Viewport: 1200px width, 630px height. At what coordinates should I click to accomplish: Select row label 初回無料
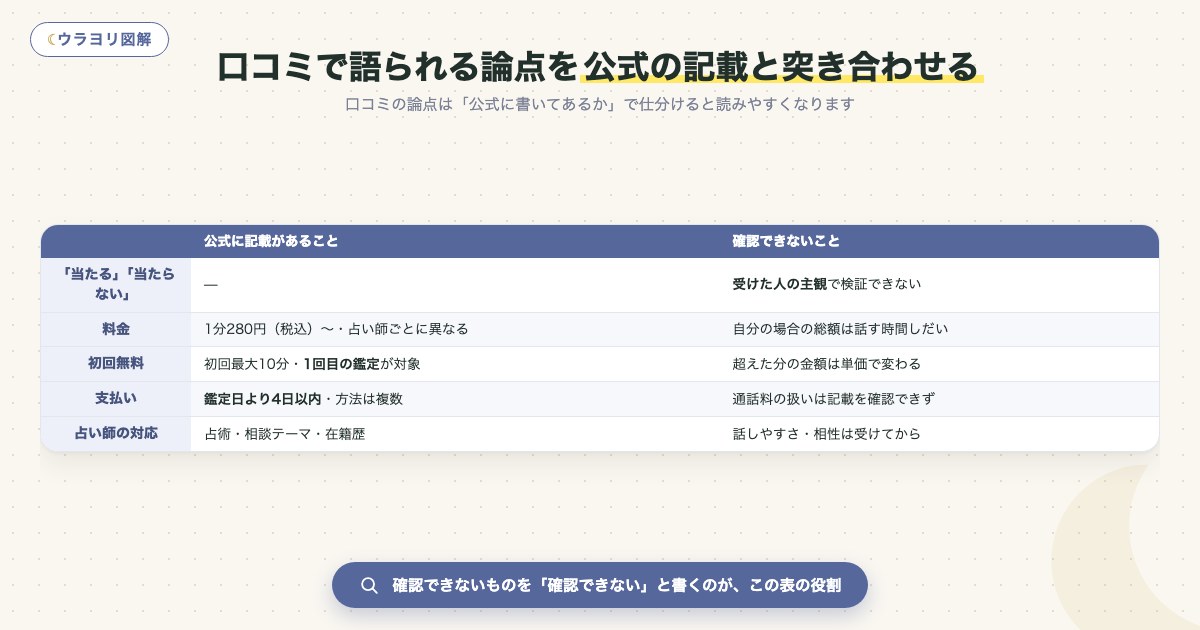click(116, 364)
